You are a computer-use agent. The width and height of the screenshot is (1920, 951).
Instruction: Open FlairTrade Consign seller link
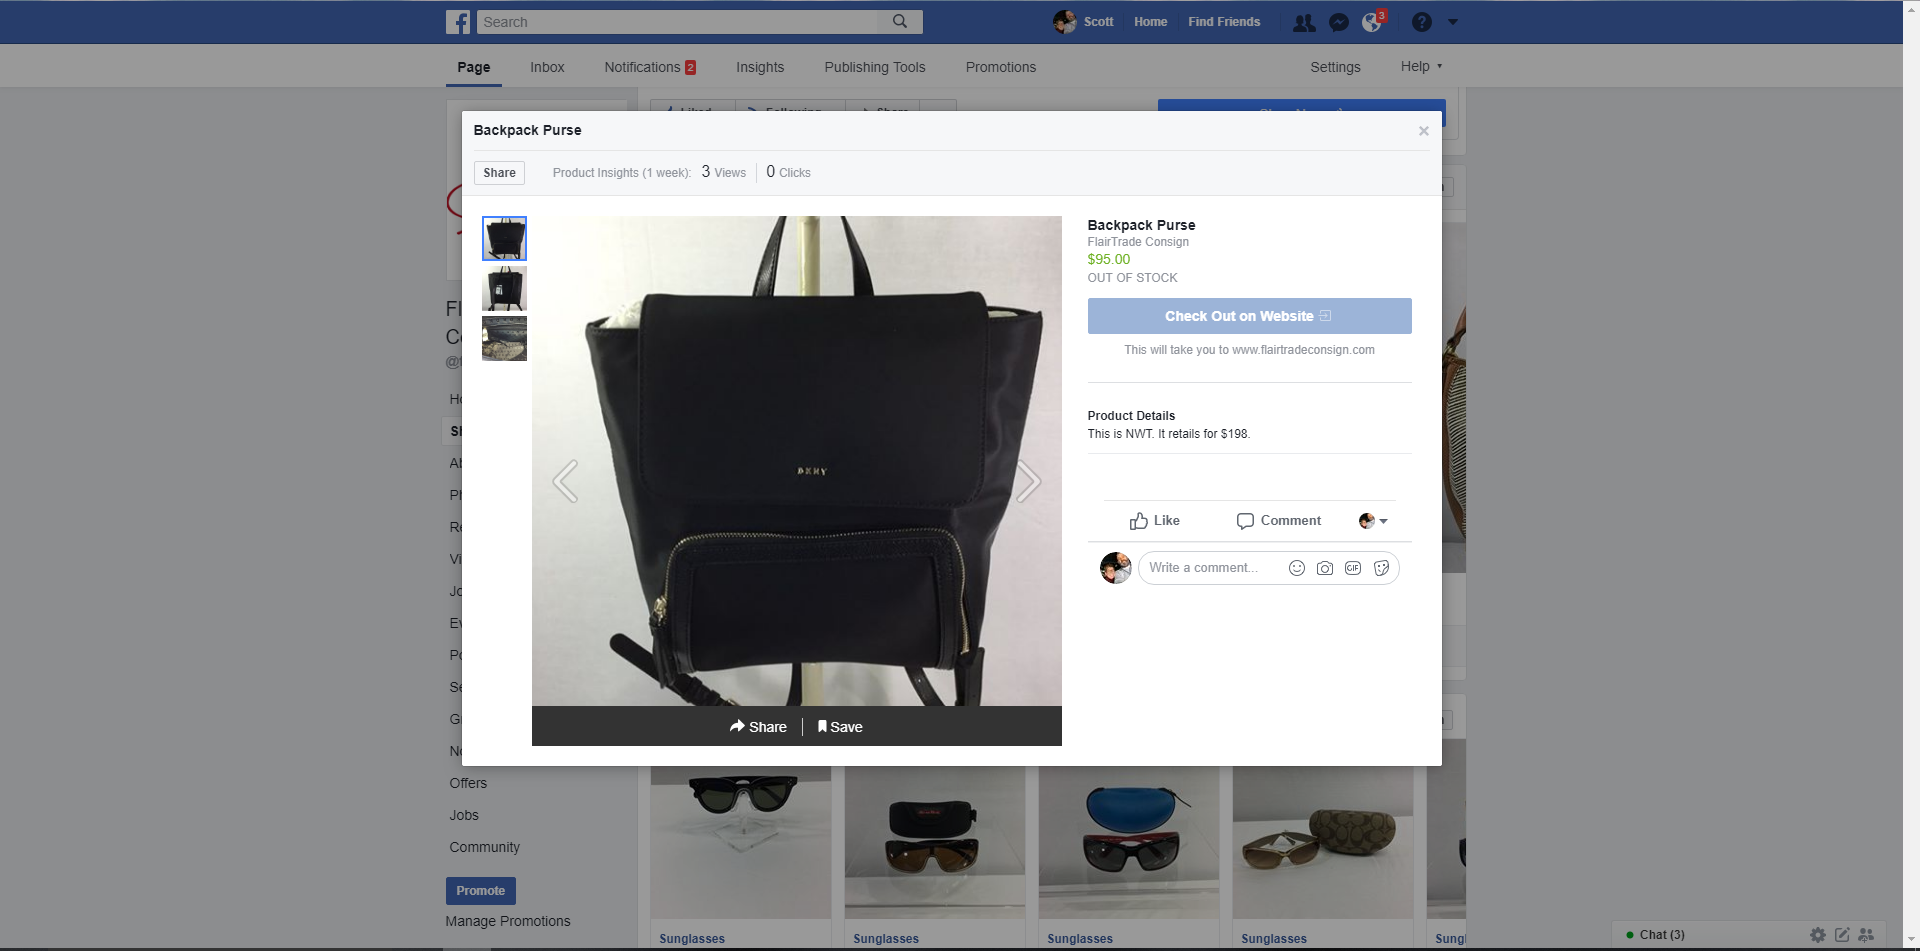click(x=1138, y=242)
